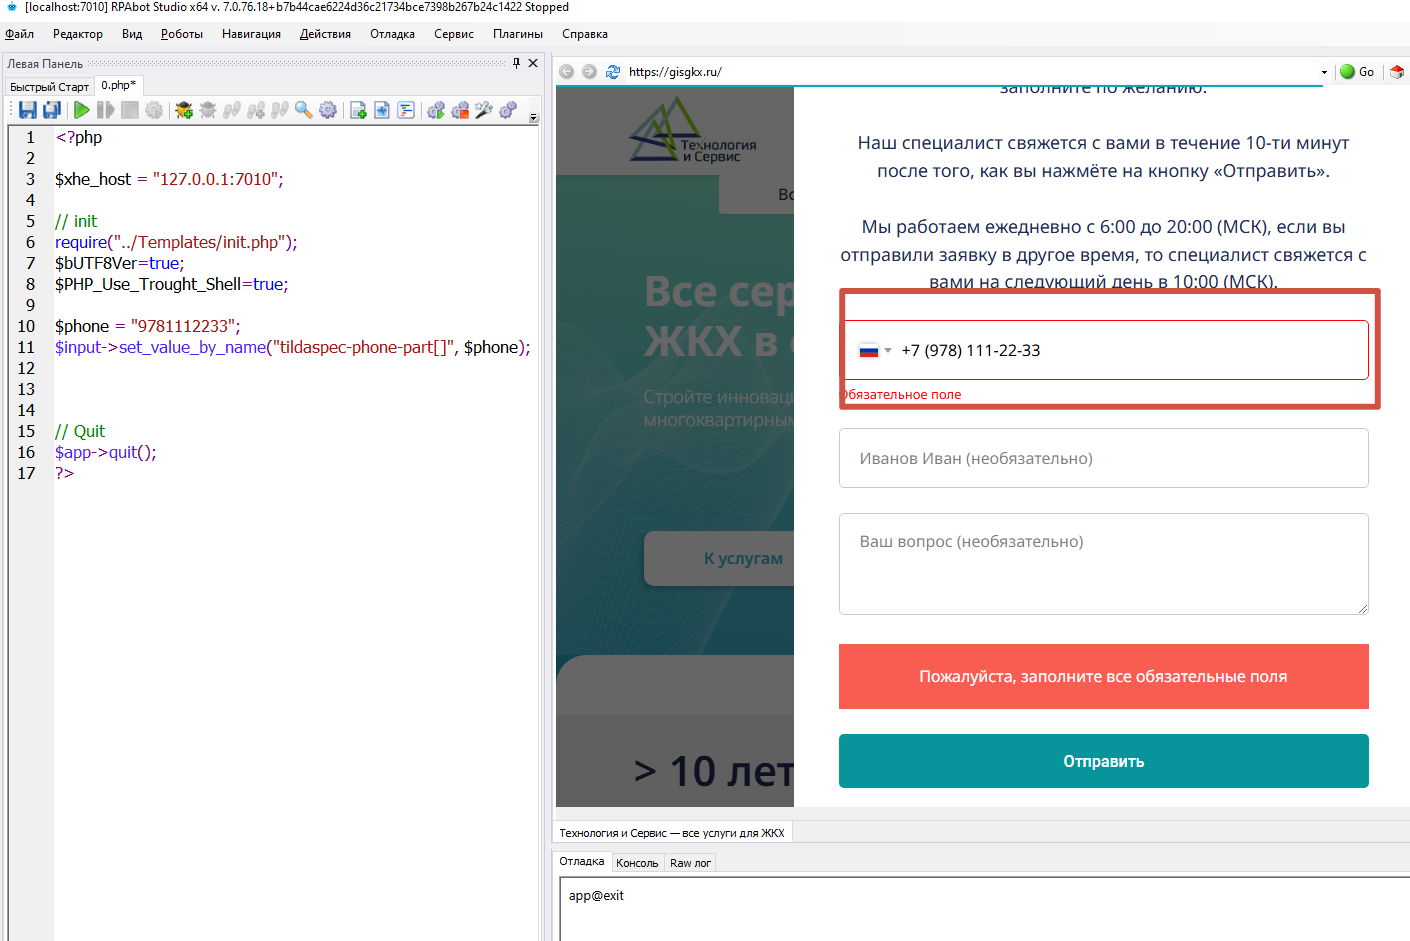
Task: Click the grayed gear icon next to stop
Action: point(154,110)
